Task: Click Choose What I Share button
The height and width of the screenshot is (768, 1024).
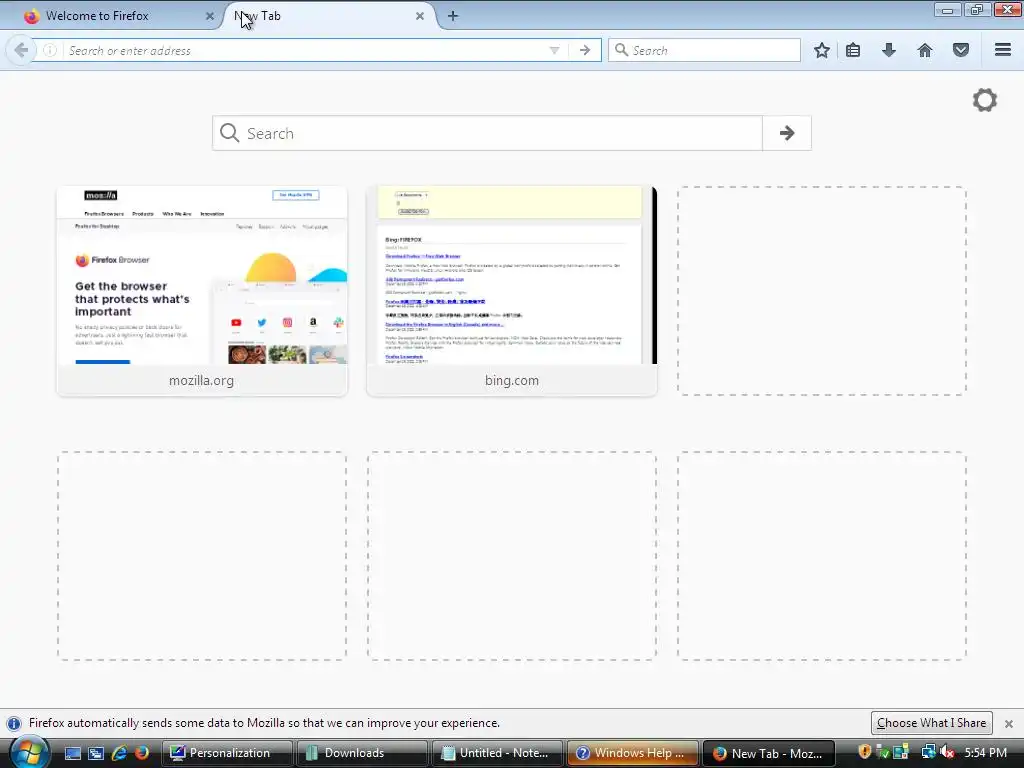Action: 931,723
